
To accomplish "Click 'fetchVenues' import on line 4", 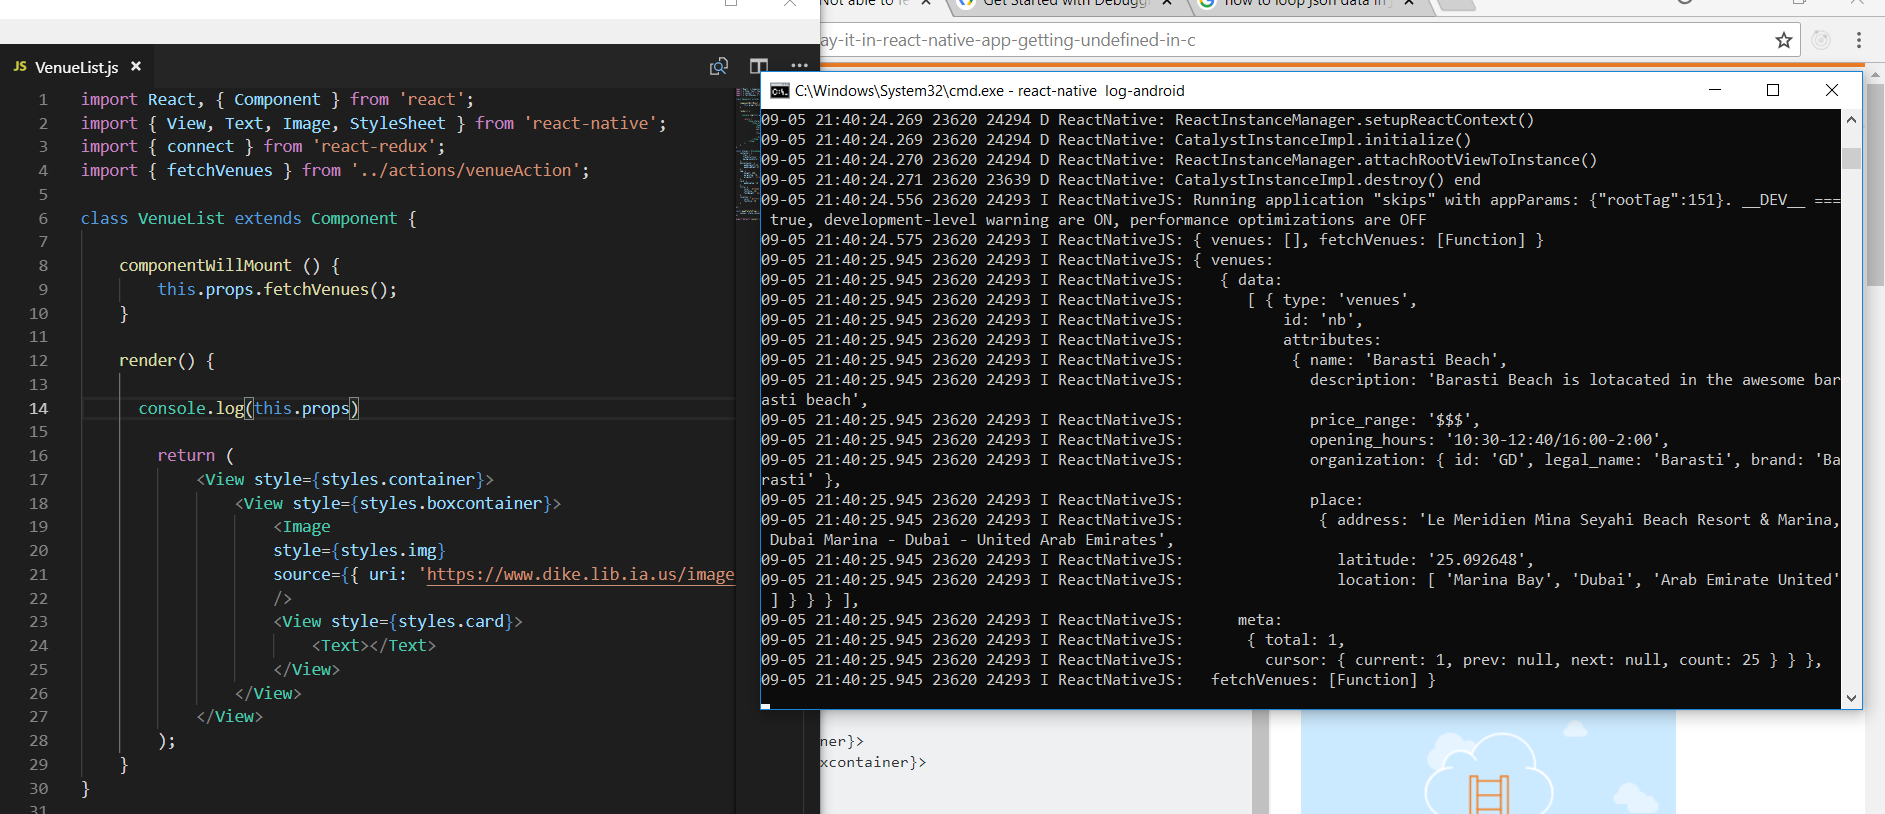I will click(x=219, y=170).
